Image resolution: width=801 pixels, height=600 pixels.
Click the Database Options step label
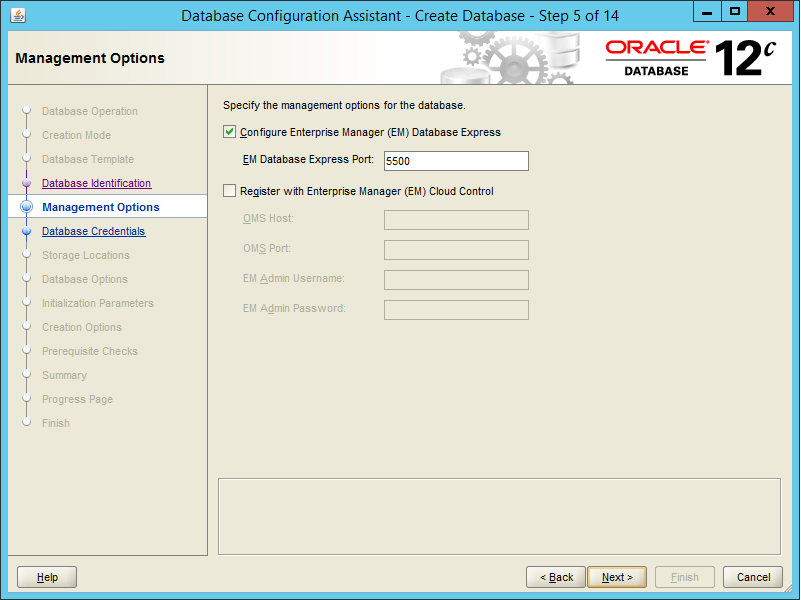[85, 279]
